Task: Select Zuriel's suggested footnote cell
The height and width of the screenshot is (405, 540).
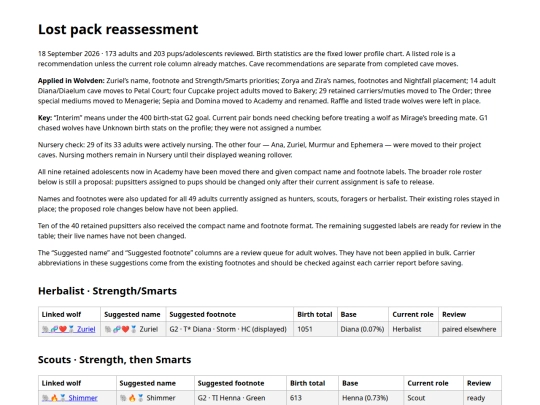Action: coord(230,329)
